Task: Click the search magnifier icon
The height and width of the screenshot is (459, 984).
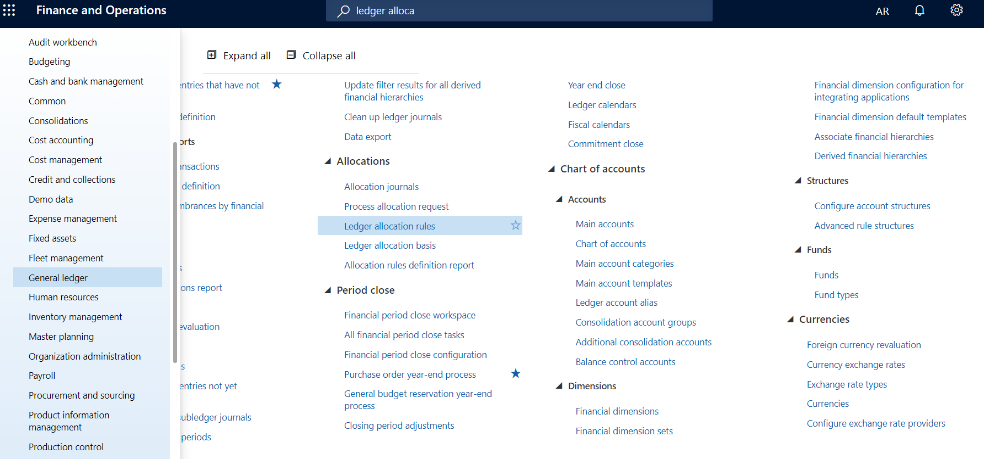Action: (345, 11)
